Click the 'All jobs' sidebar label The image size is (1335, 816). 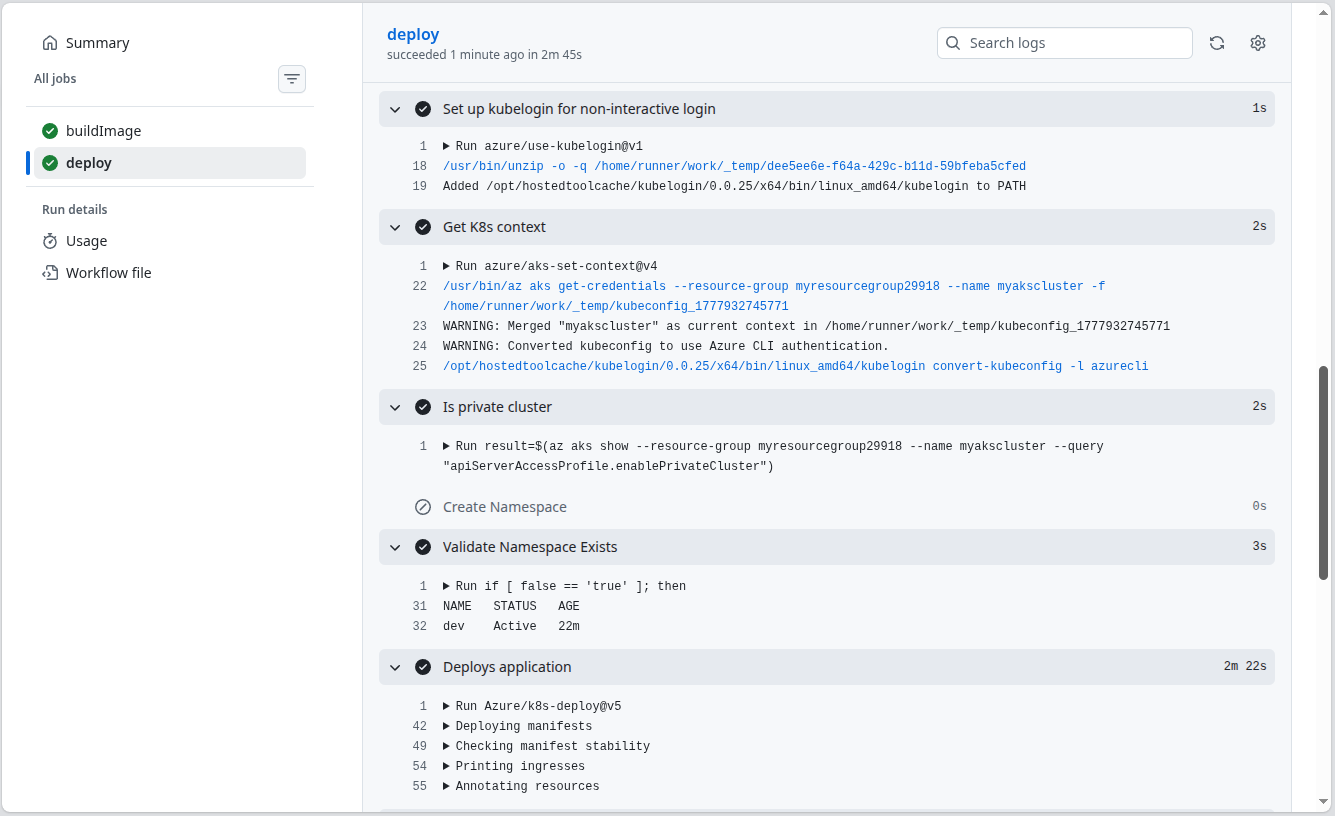tap(55, 79)
